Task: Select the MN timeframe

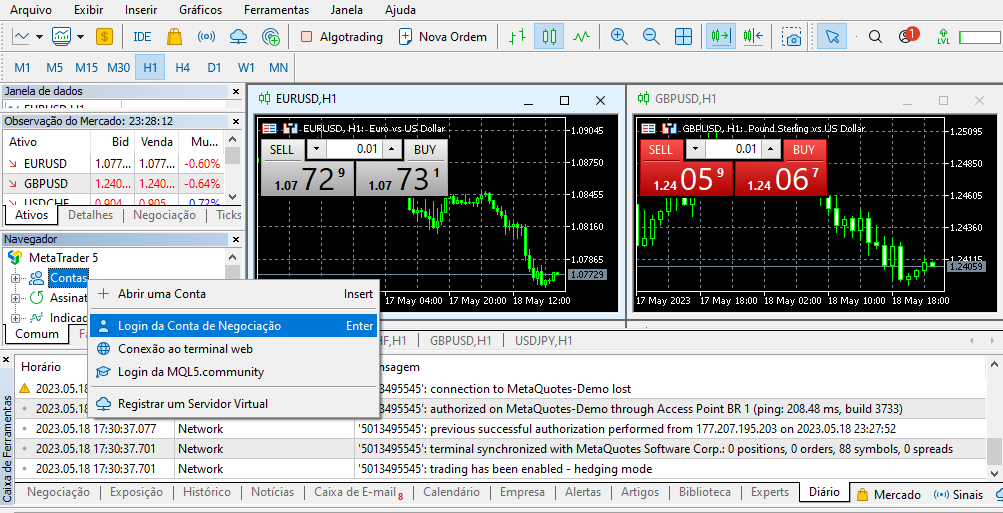Action: (278, 67)
